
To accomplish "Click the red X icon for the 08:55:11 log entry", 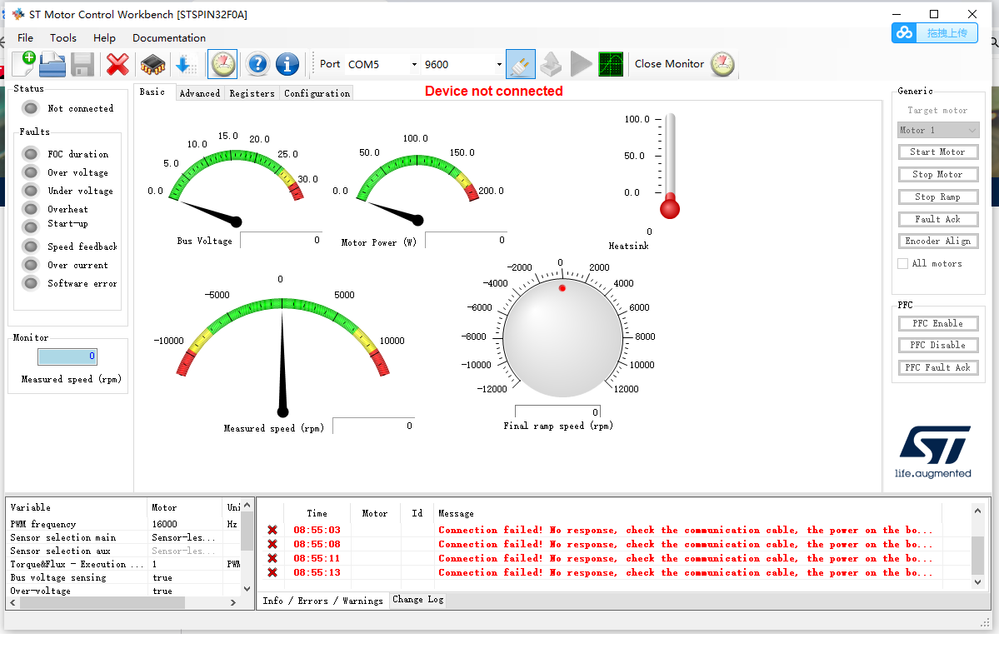I will pyautogui.click(x=272, y=558).
